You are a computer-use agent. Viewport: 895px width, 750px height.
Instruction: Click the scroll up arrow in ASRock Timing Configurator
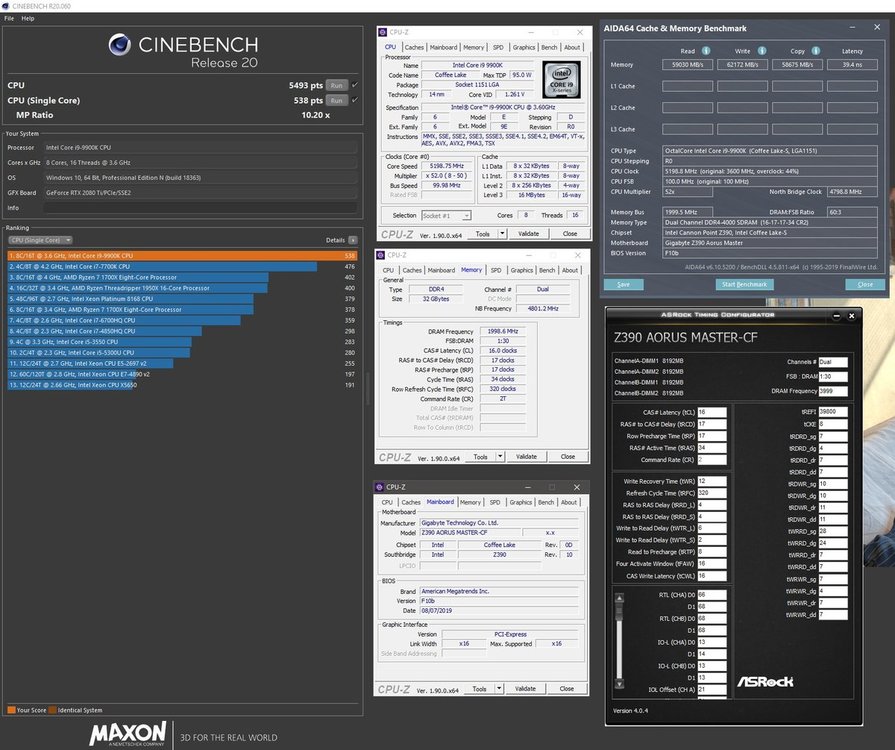[x=619, y=598]
